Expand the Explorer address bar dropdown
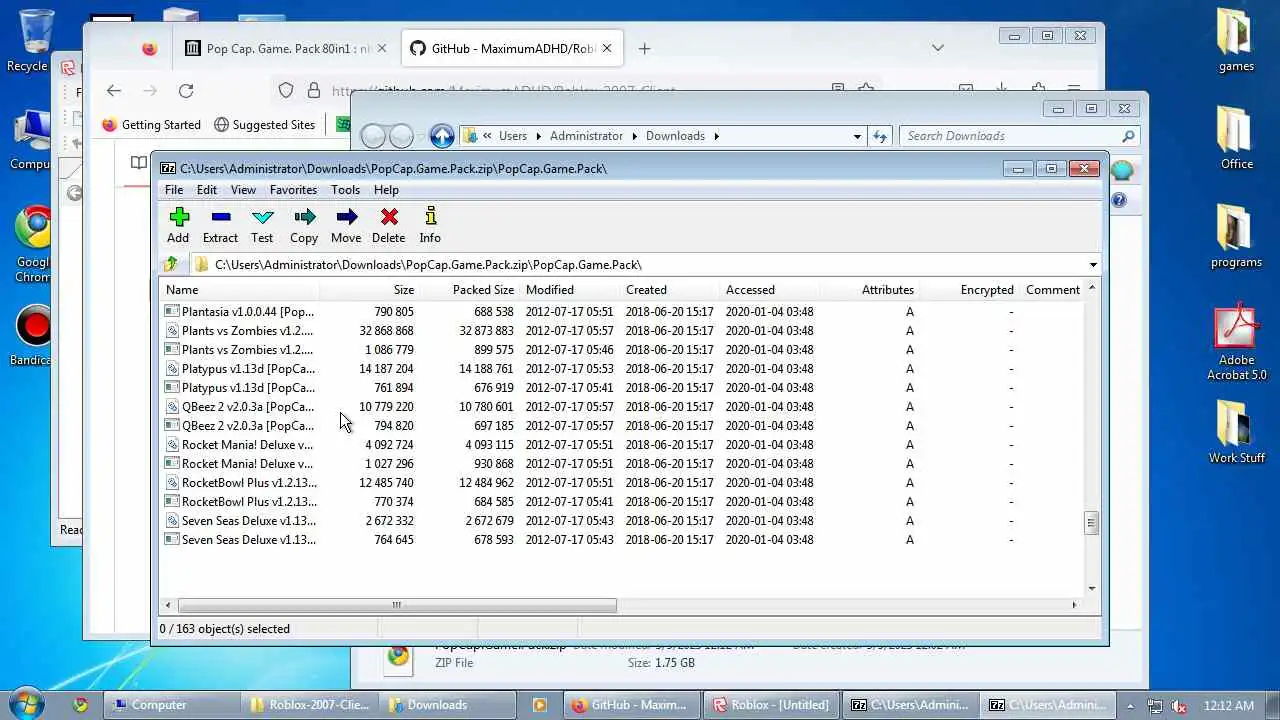The image size is (1280, 720). [x=857, y=136]
